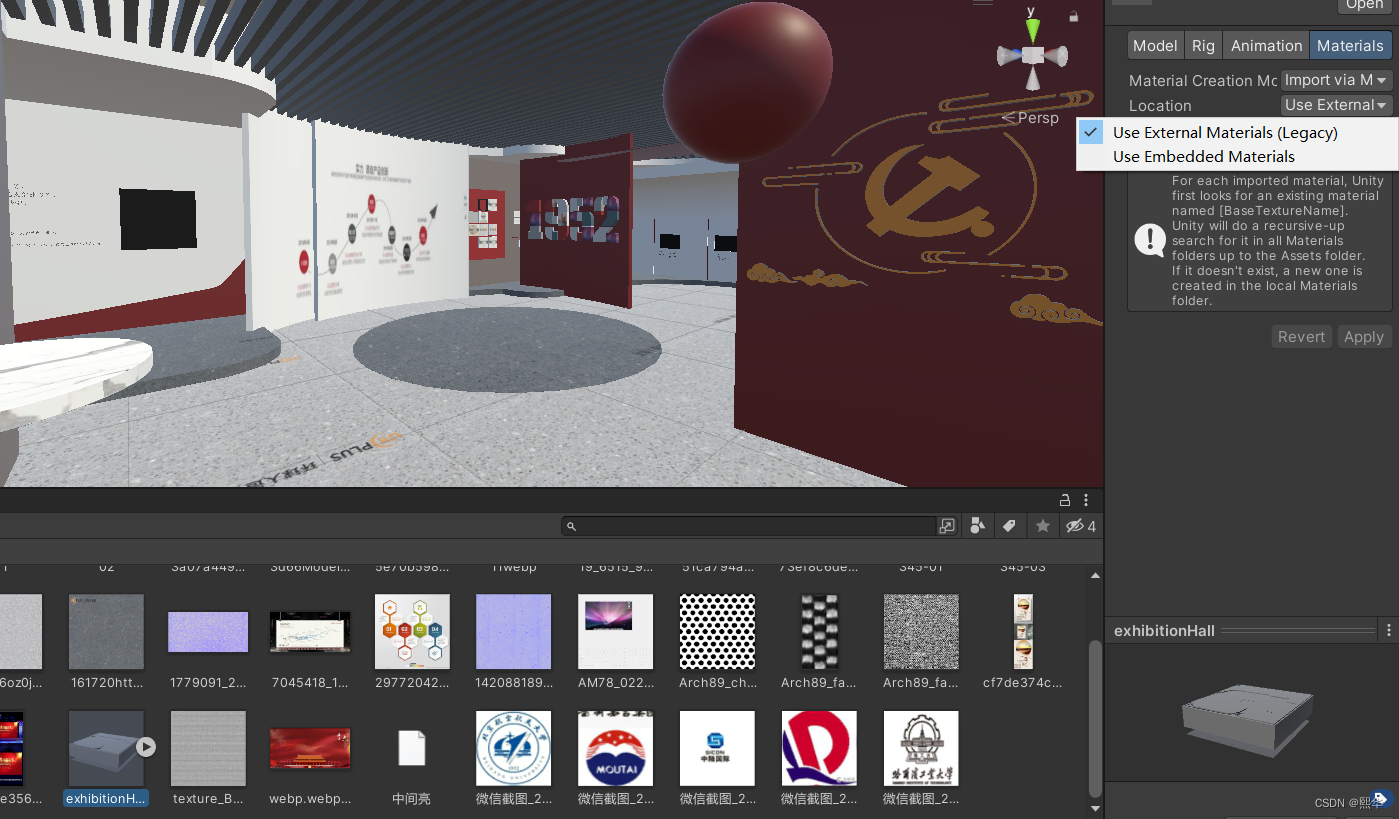This screenshot has width=1399, height=819.
Task: Toggle the scene gizmo rotation lock icon
Action: [1073, 16]
